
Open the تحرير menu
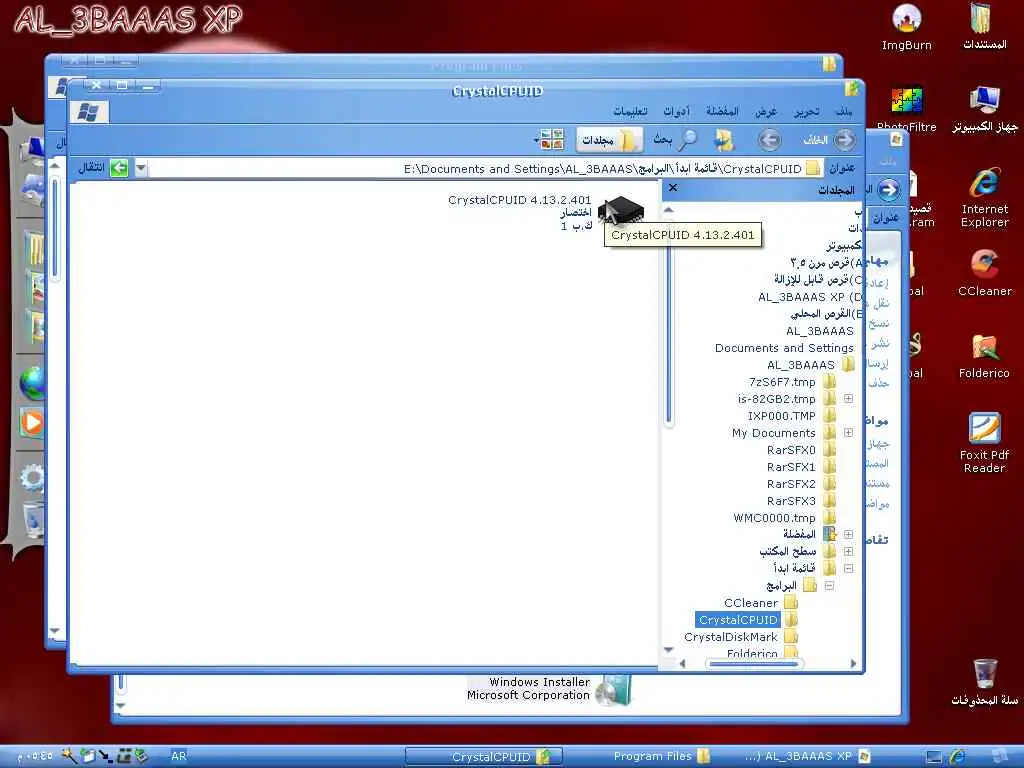[x=807, y=112]
